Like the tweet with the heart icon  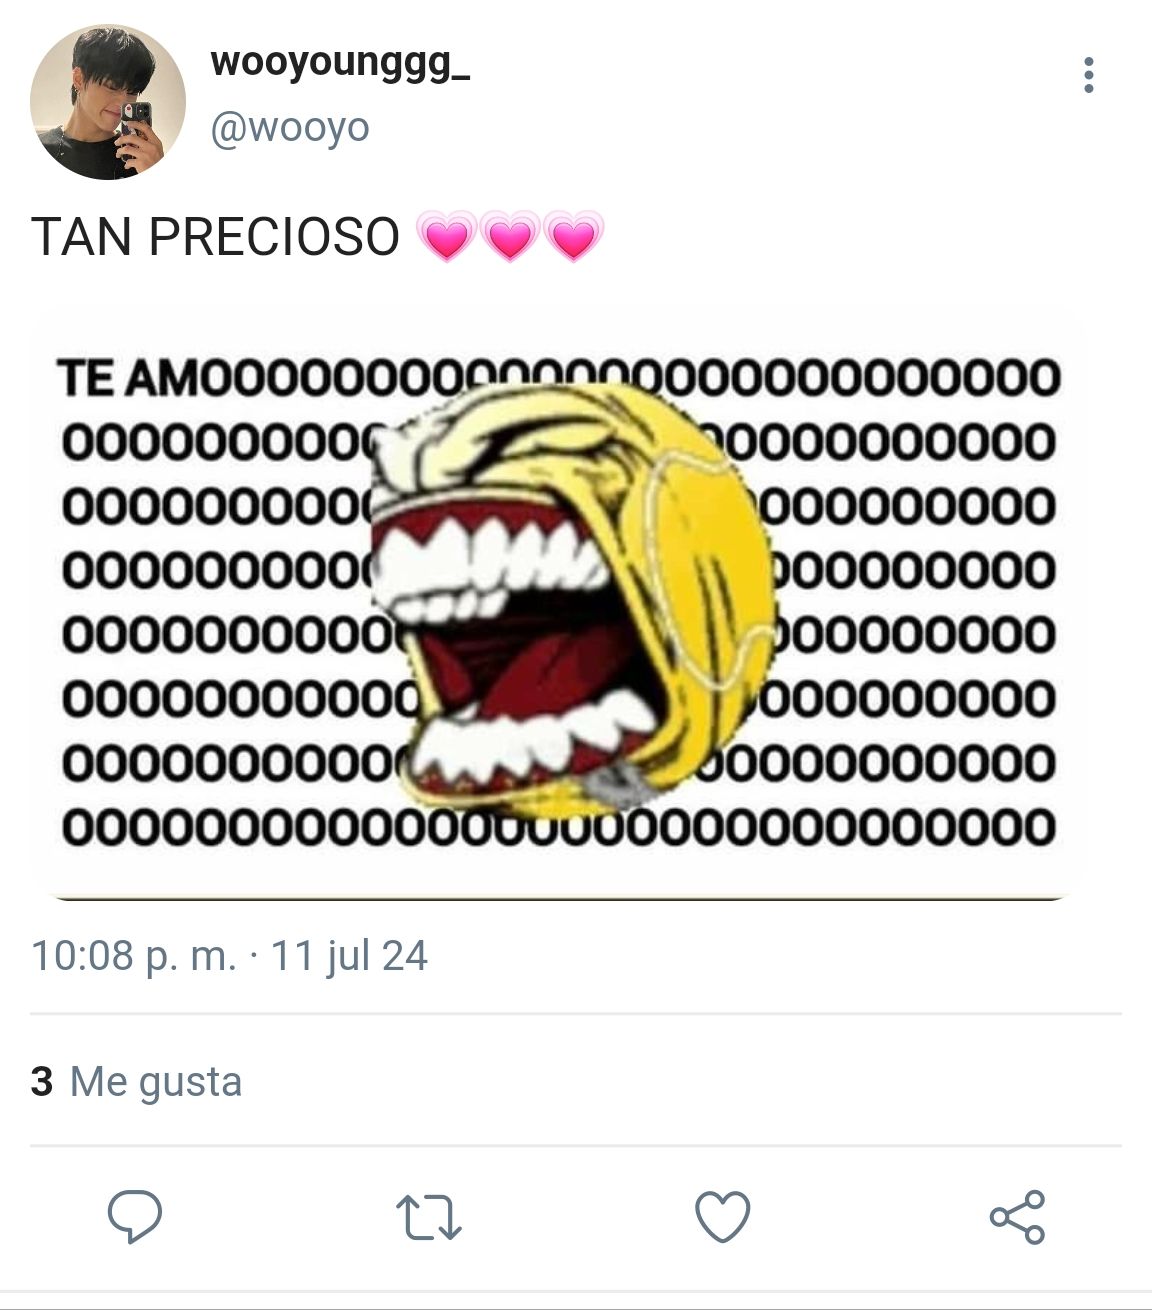(x=722, y=1217)
